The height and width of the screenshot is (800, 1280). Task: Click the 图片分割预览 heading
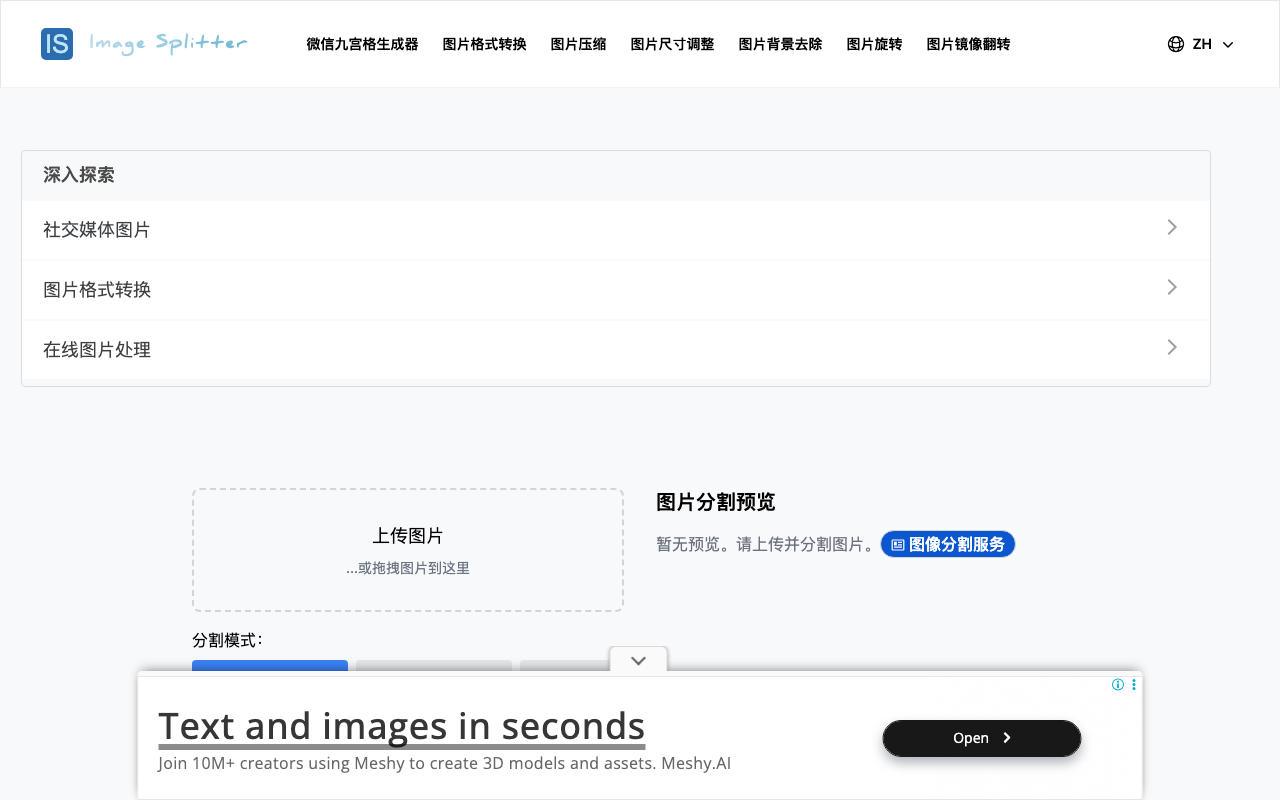point(716,502)
